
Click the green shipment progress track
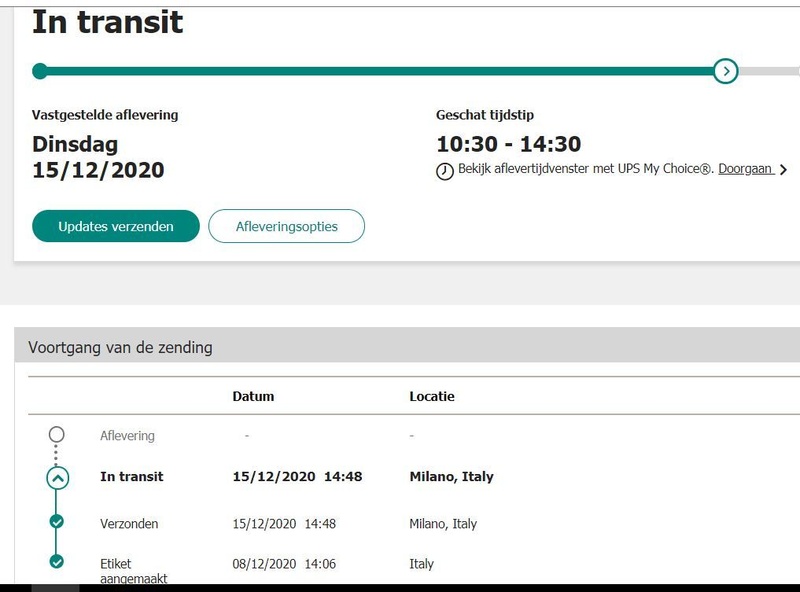(380, 71)
